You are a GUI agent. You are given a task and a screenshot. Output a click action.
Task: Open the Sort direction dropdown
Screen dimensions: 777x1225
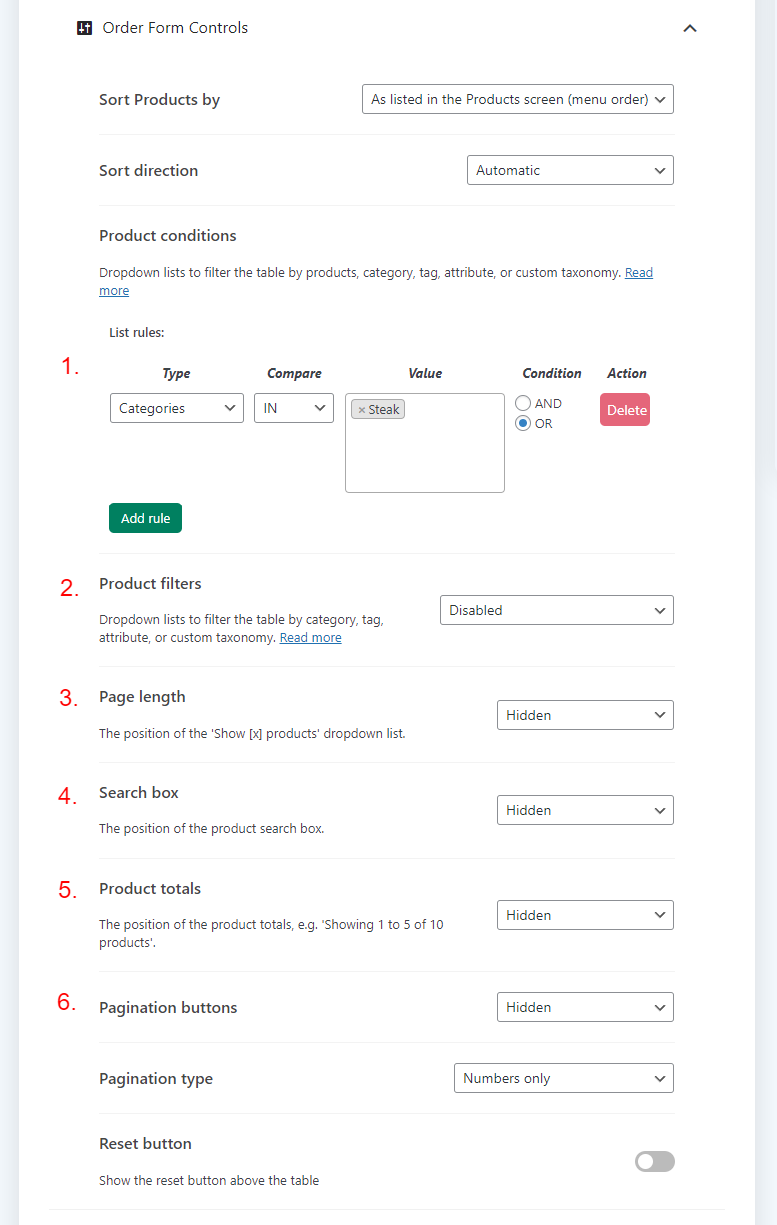[x=570, y=170]
